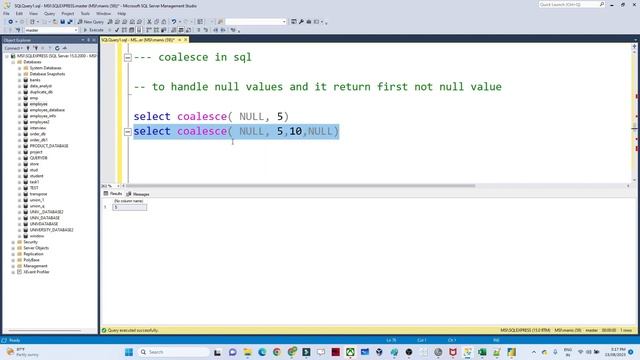Screen dimensions: 640x360
Task: Click the Windows Start button
Action: [129, 352]
